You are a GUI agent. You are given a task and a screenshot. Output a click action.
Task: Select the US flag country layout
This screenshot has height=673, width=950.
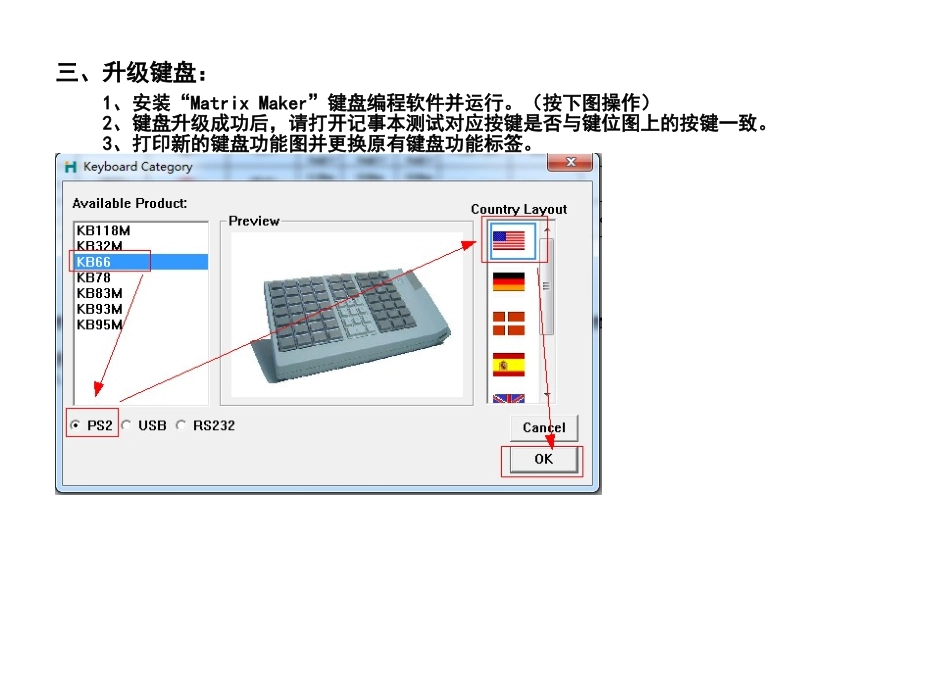point(509,240)
